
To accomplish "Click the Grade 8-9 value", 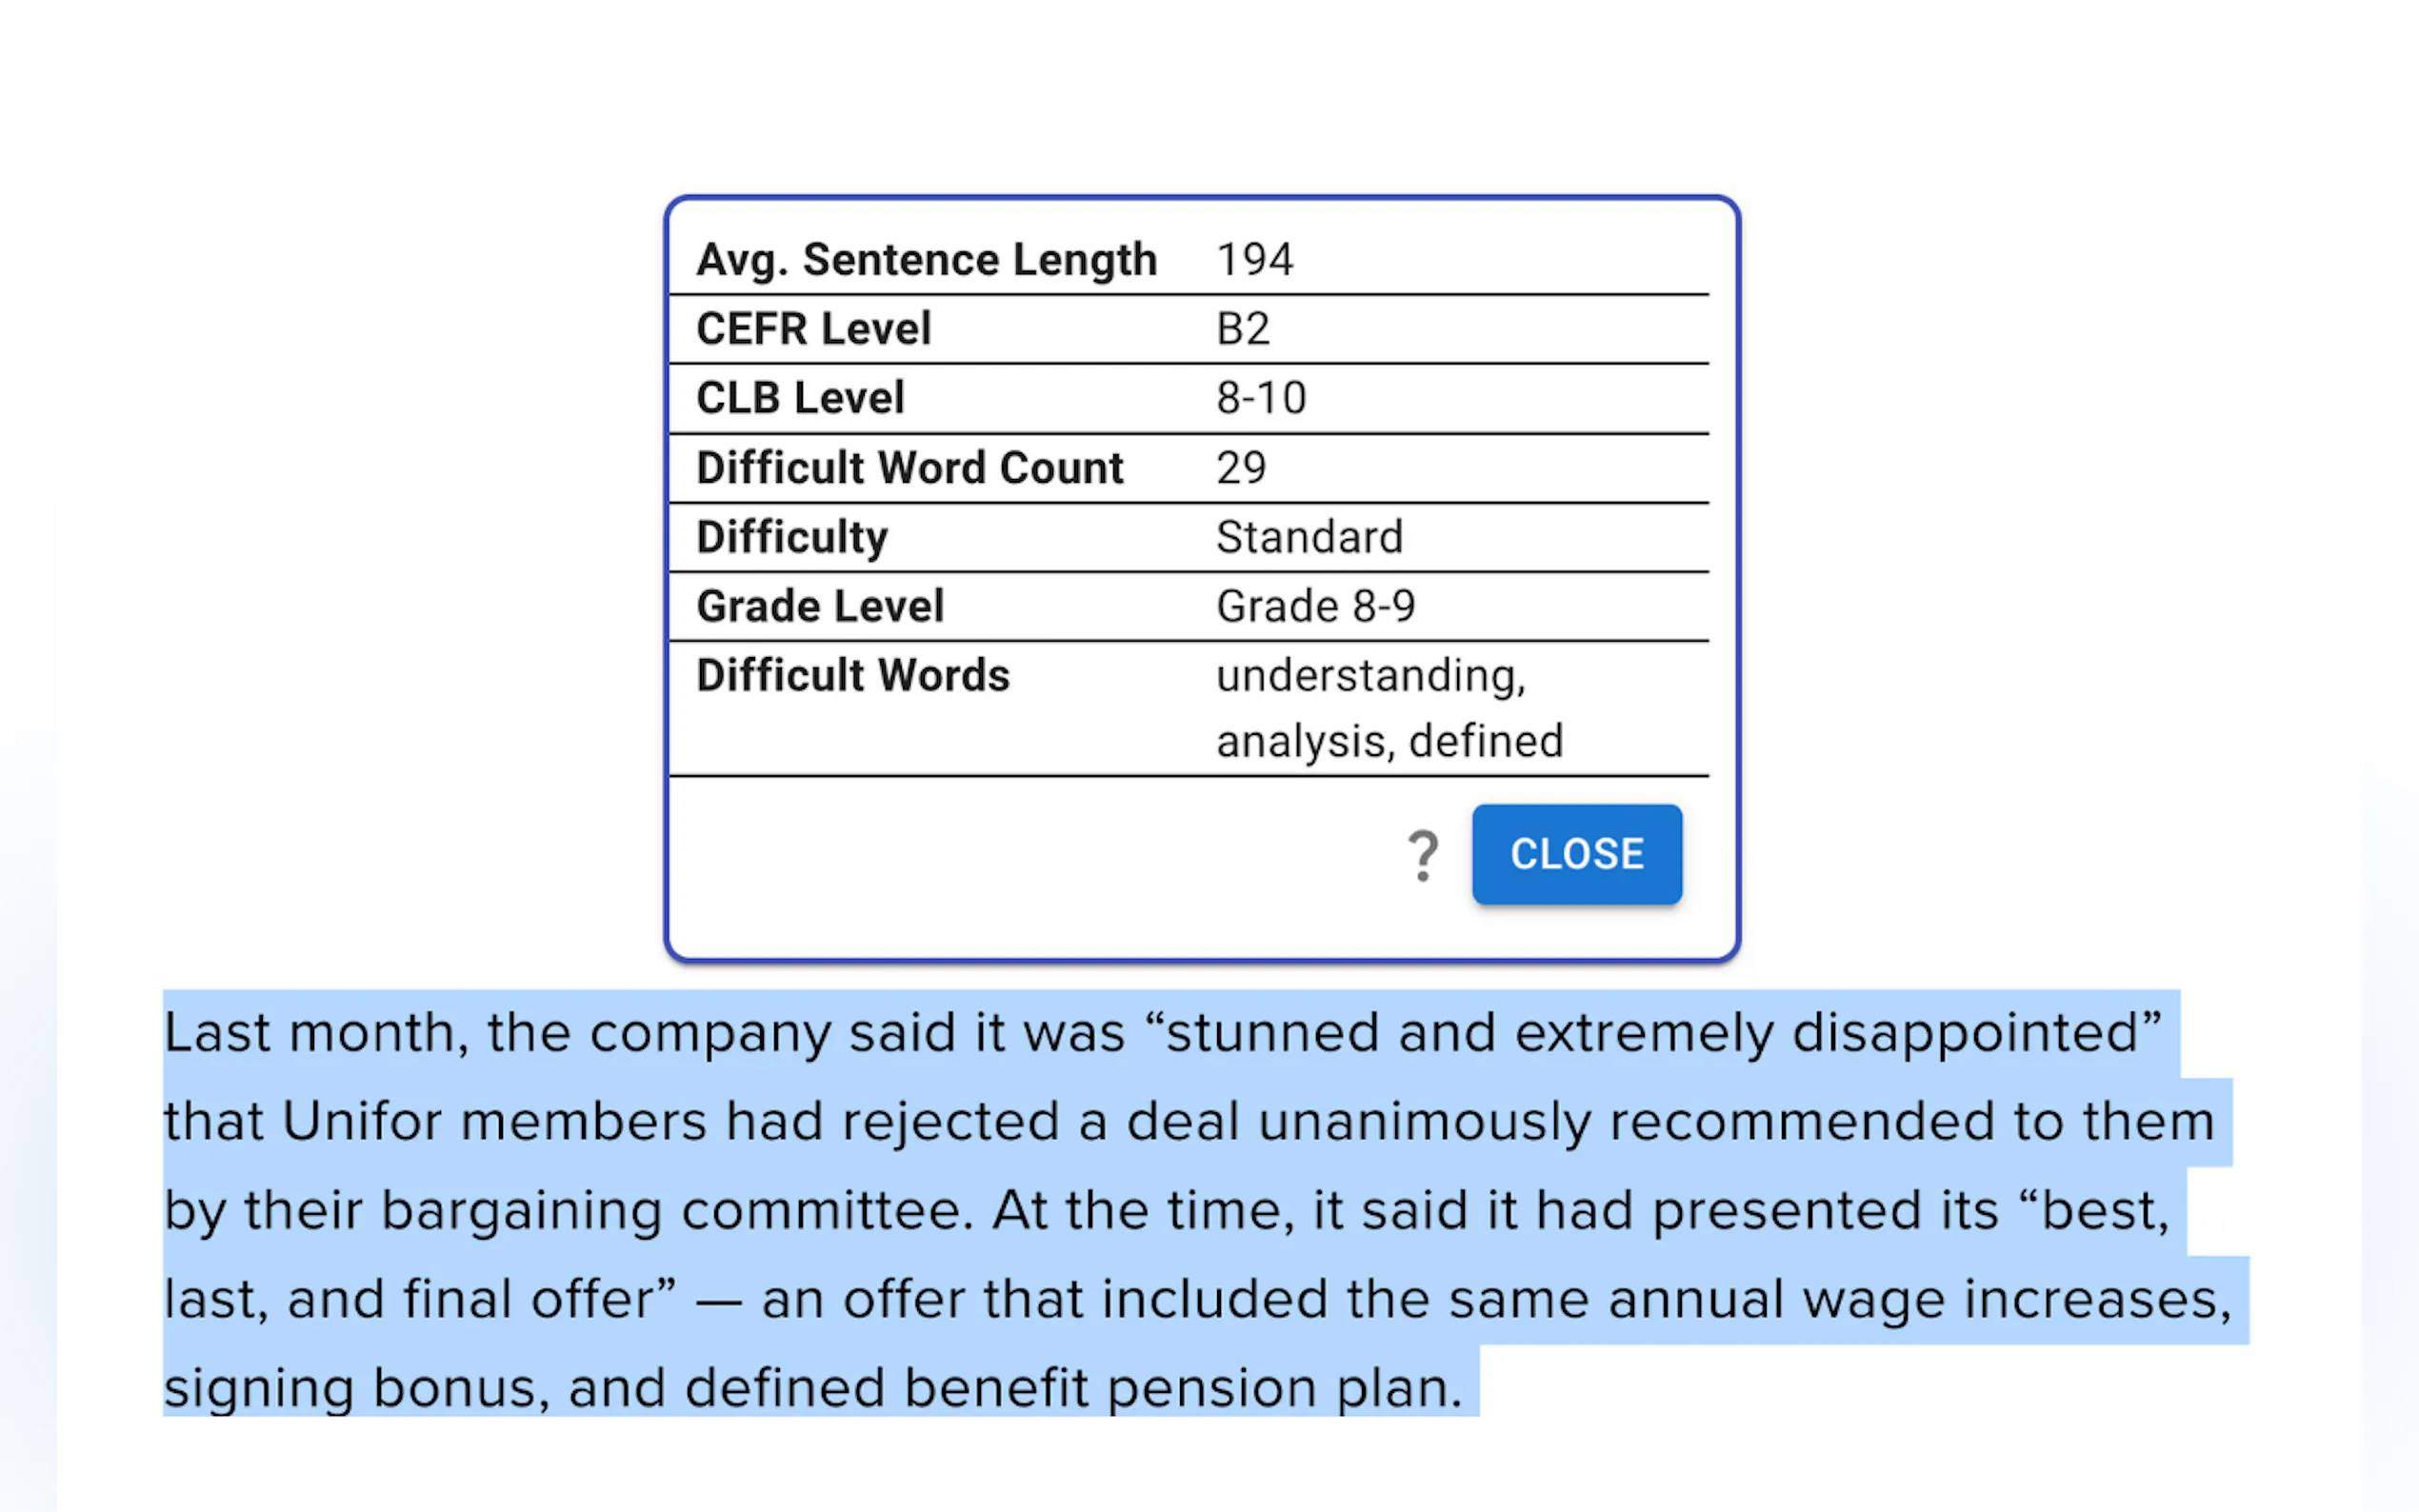I will [x=1314, y=606].
